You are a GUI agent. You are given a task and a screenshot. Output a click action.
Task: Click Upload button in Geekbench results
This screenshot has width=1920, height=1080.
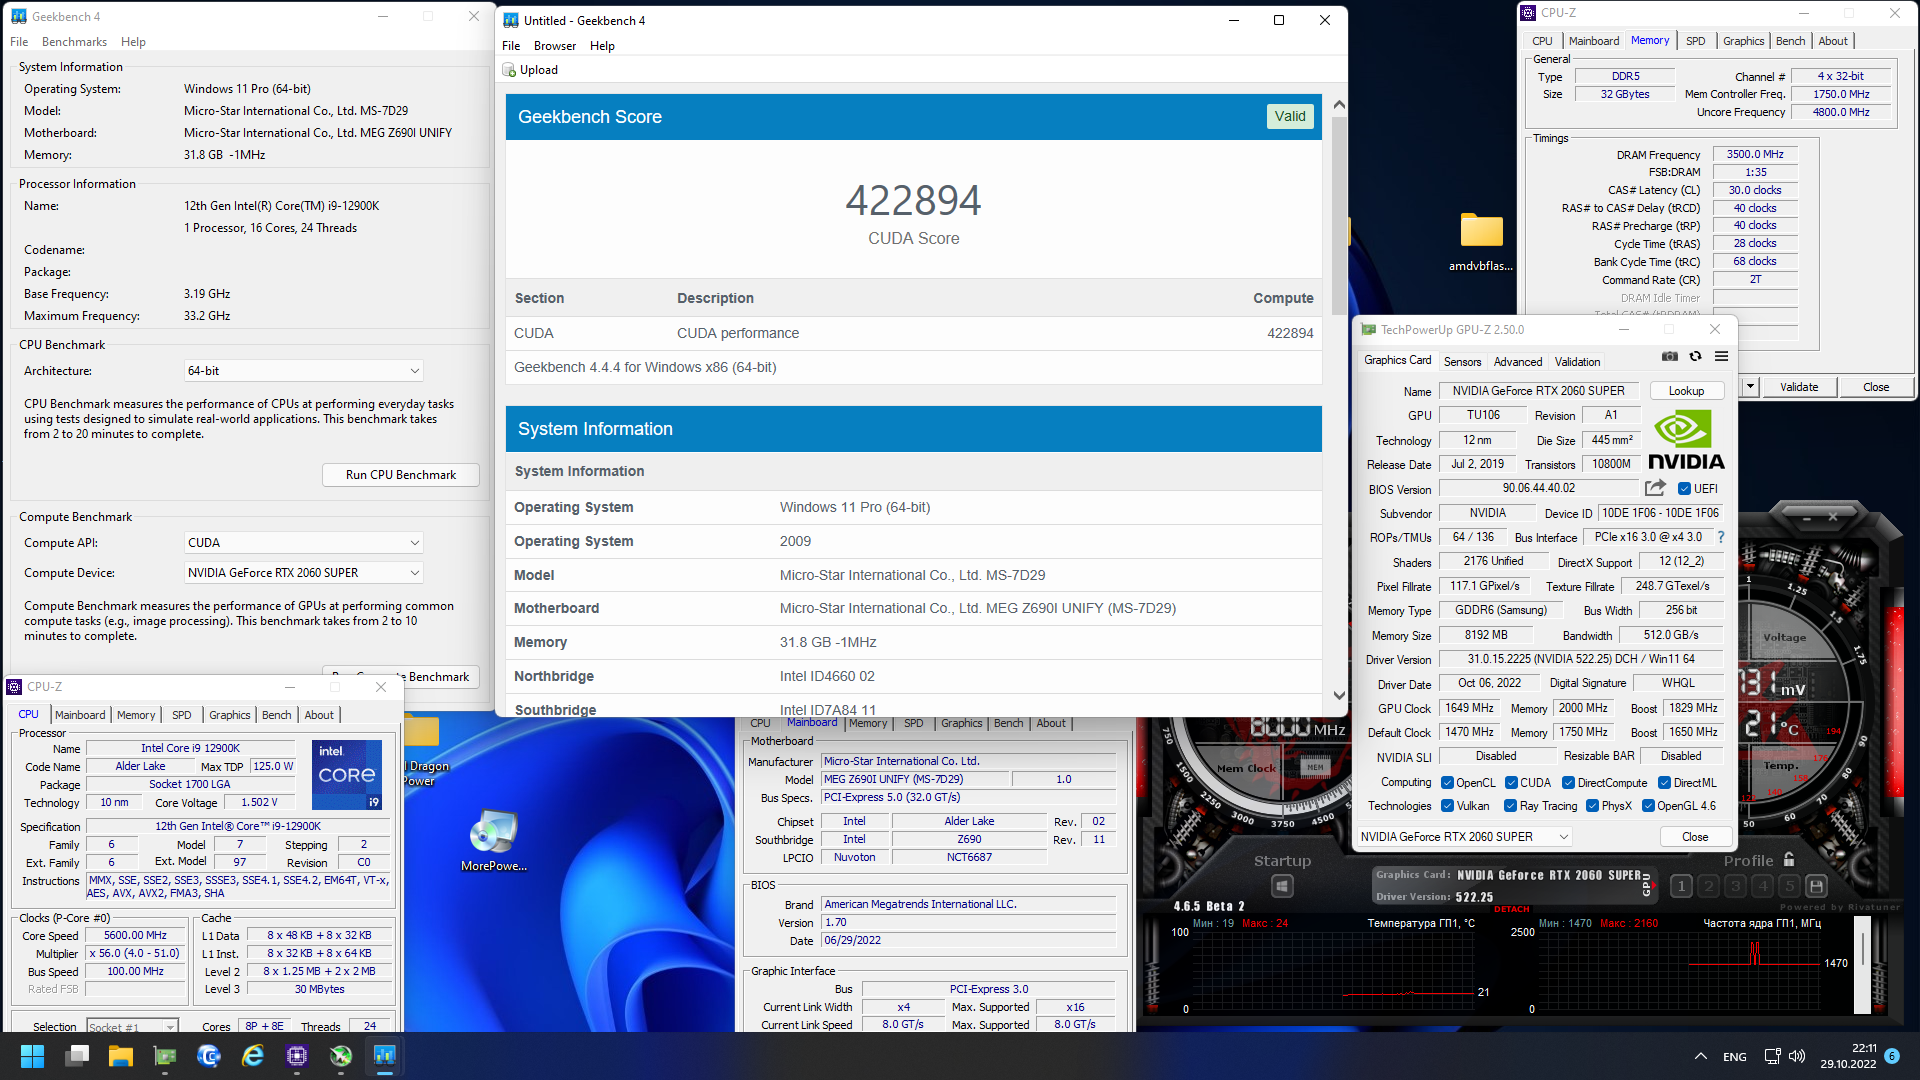tap(531, 70)
